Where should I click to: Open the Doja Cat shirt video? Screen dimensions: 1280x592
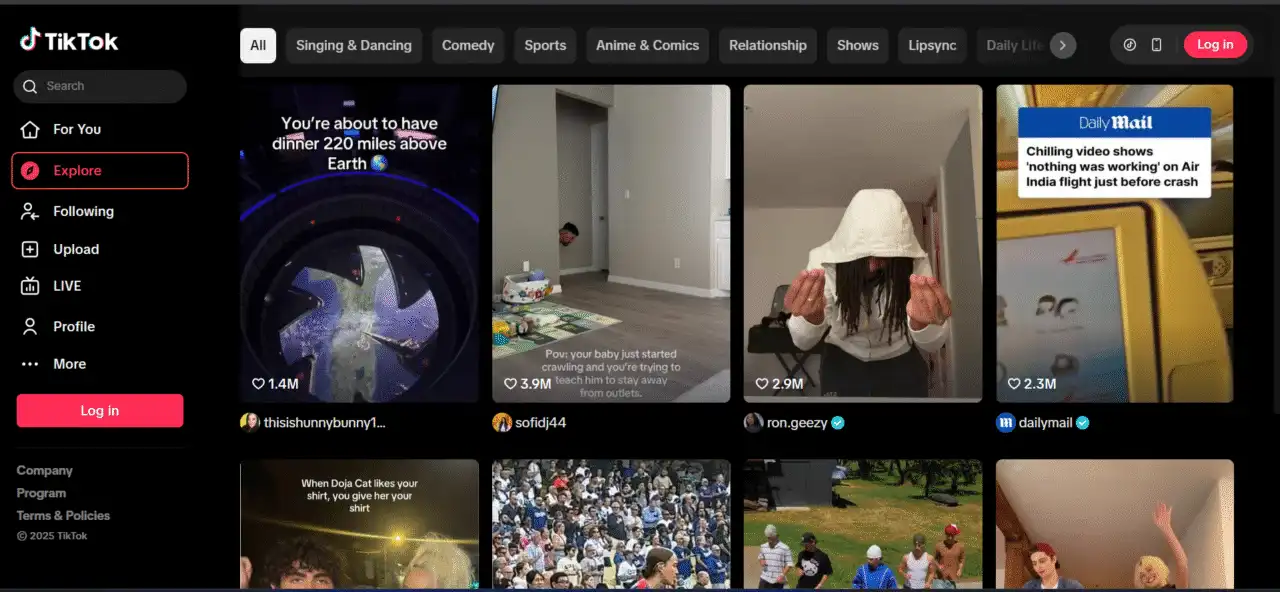click(x=359, y=524)
